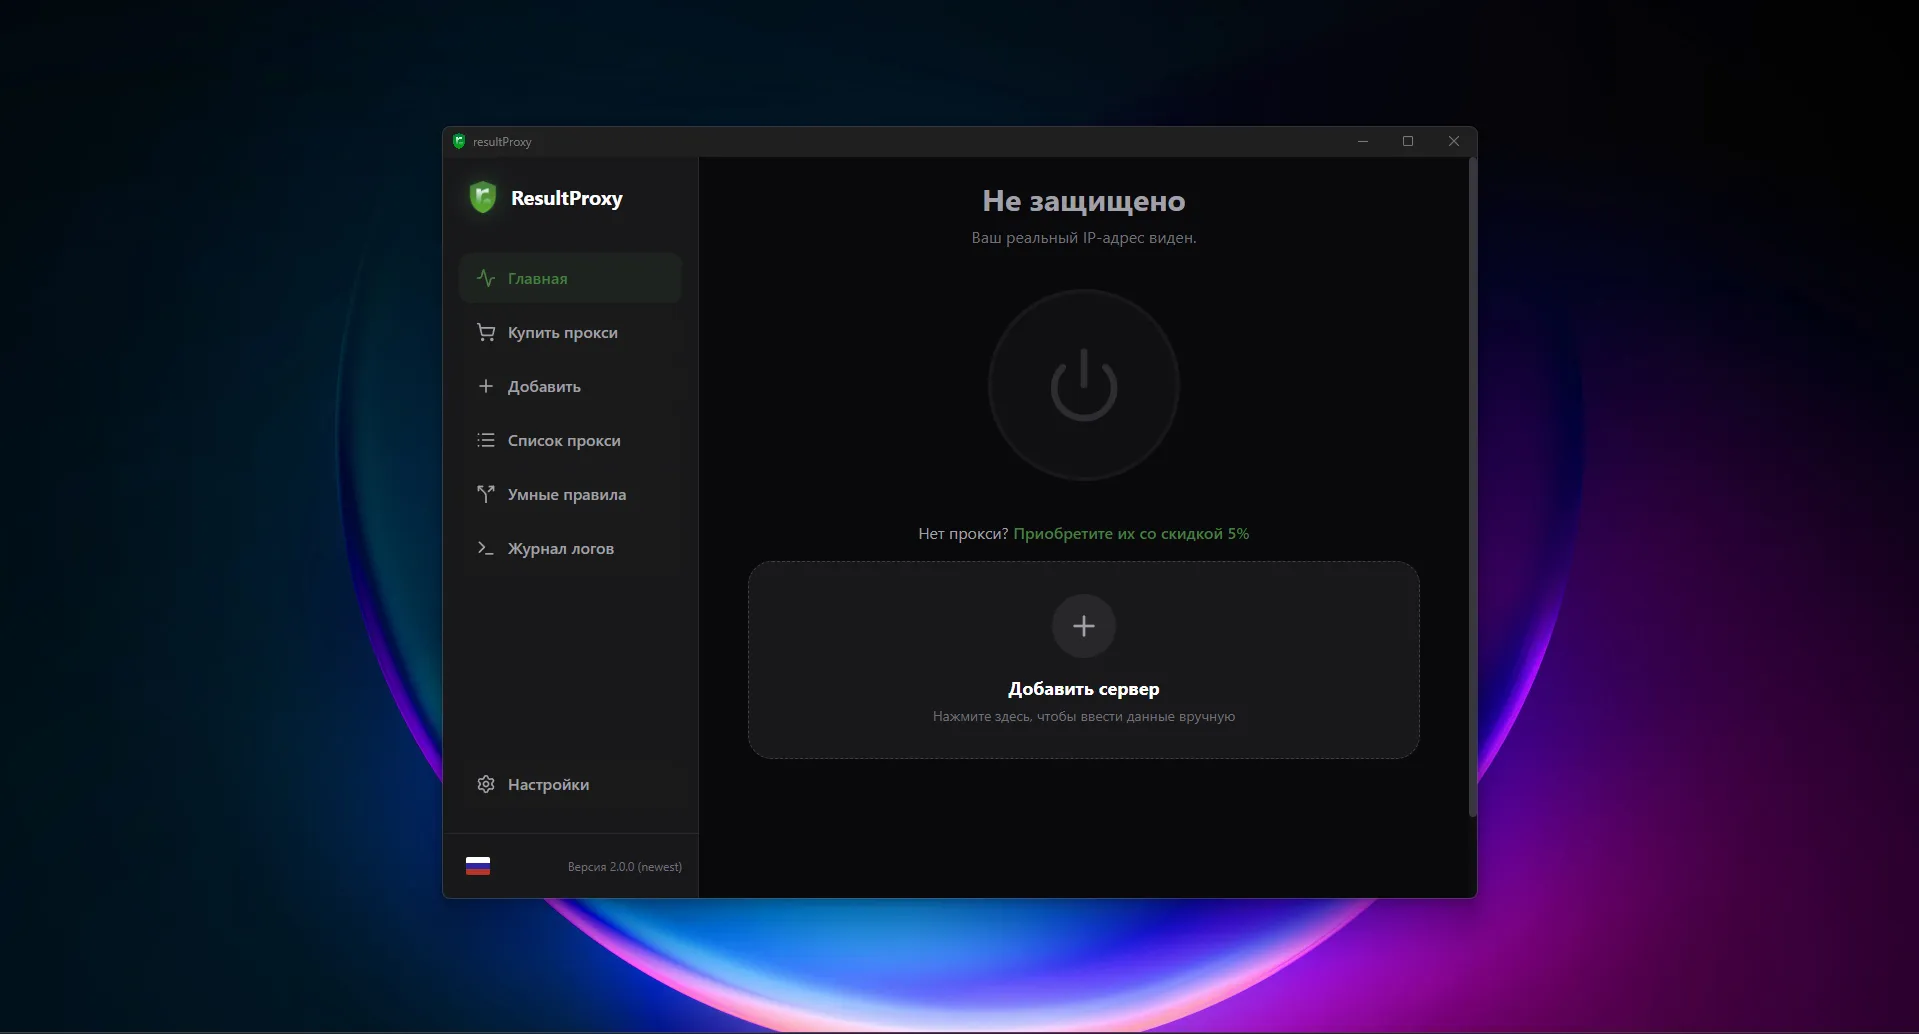
Task: Open the Журнал логов page
Action: (570, 548)
